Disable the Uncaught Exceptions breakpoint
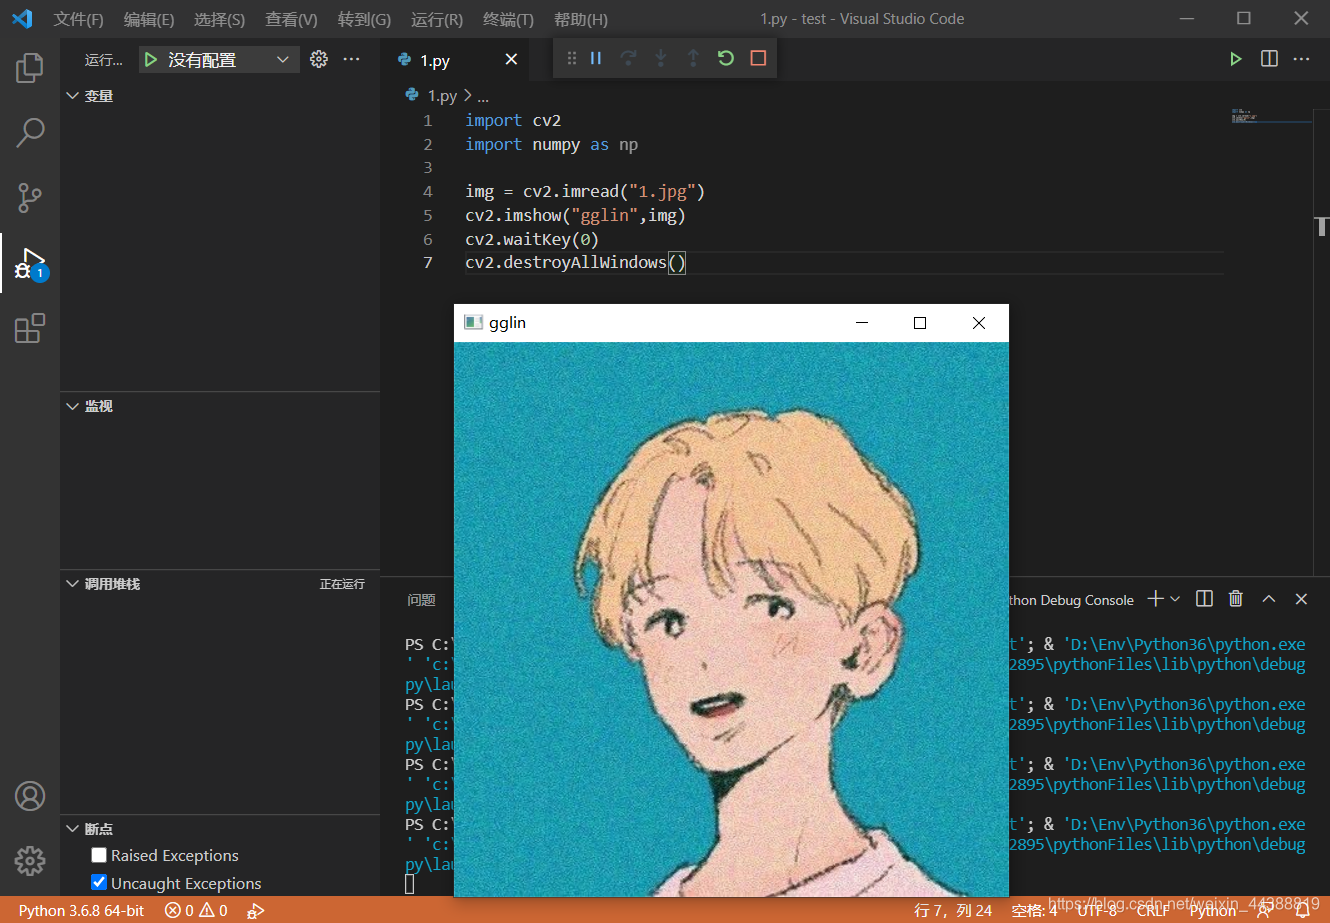 click(98, 883)
